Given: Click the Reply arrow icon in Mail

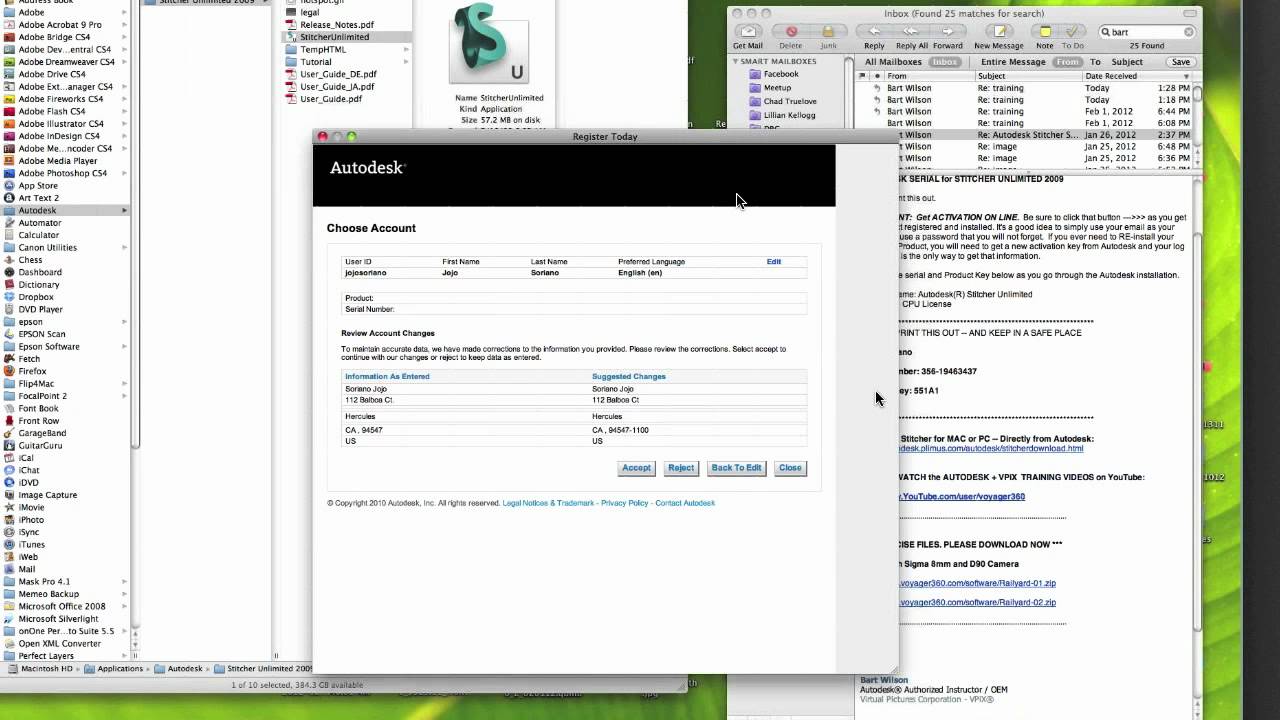Looking at the screenshot, I should [x=874, y=32].
